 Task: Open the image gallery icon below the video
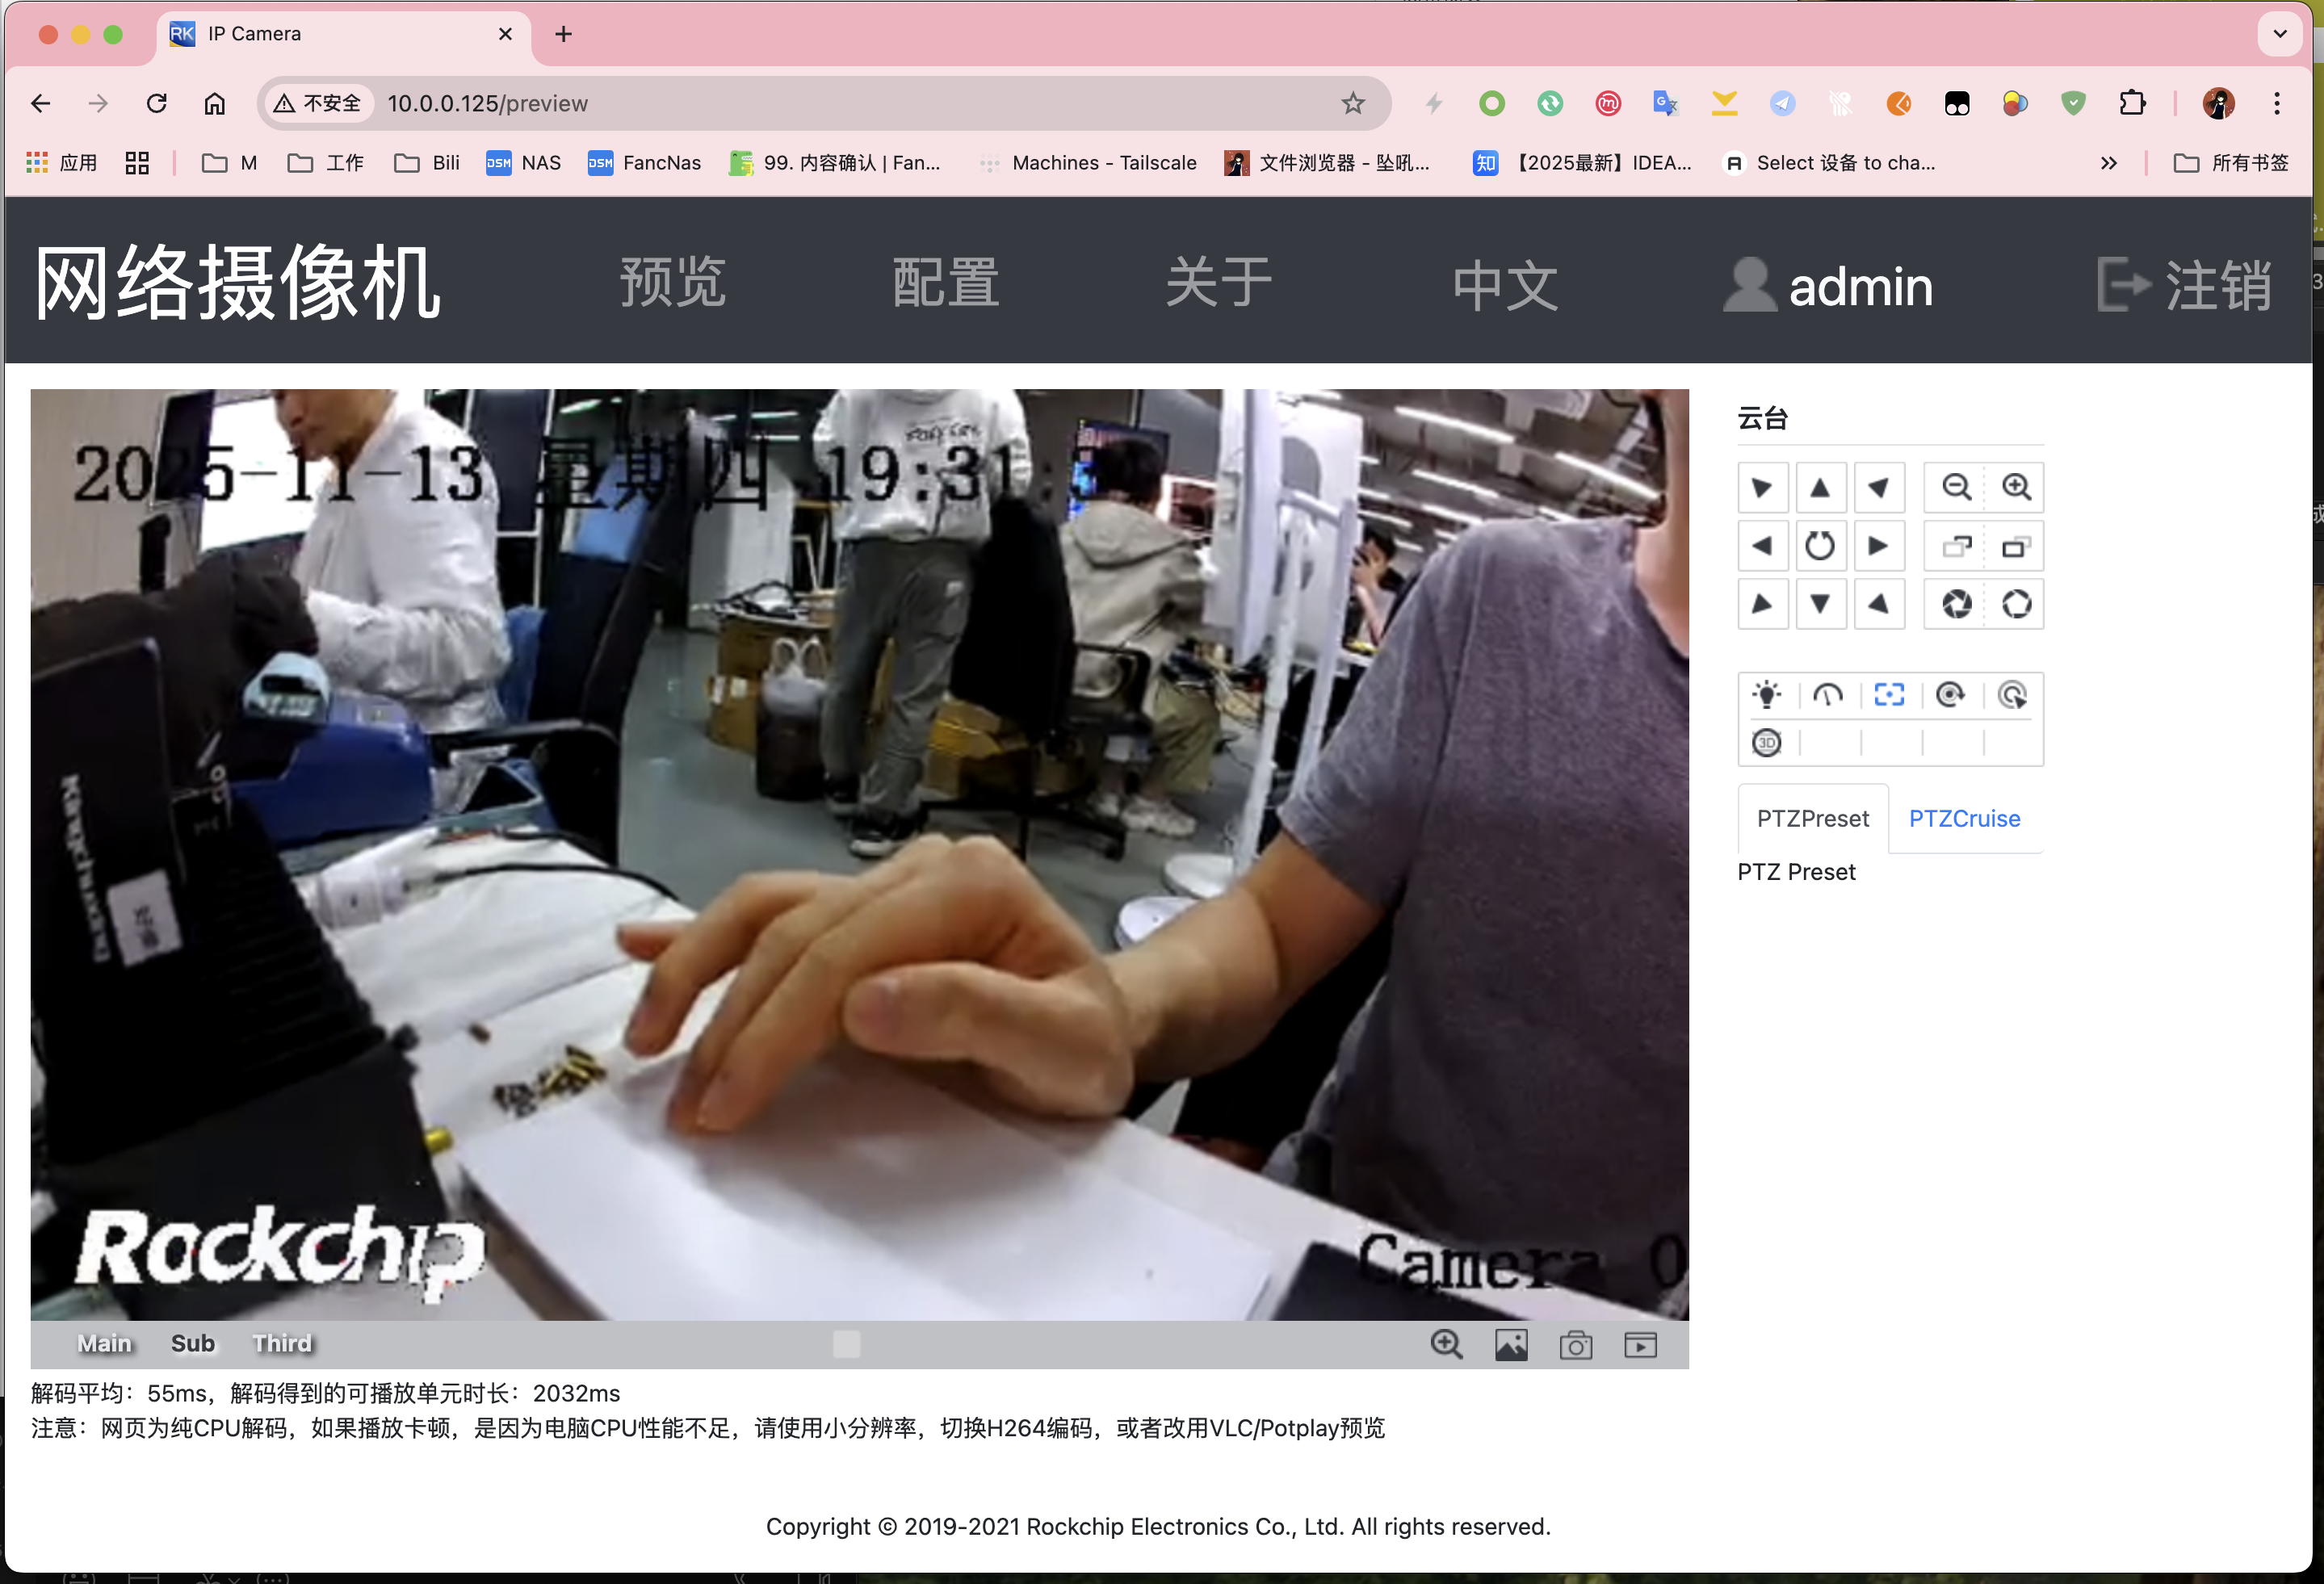(x=1512, y=1346)
